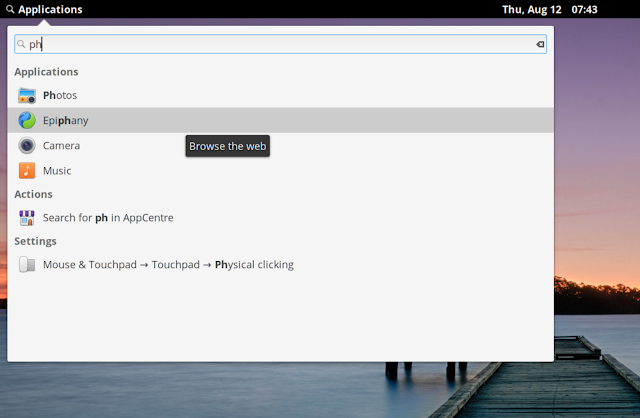Click the Camera lens icon
The width and height of the screenshot is (640, 418).
[x=27, y=146]
